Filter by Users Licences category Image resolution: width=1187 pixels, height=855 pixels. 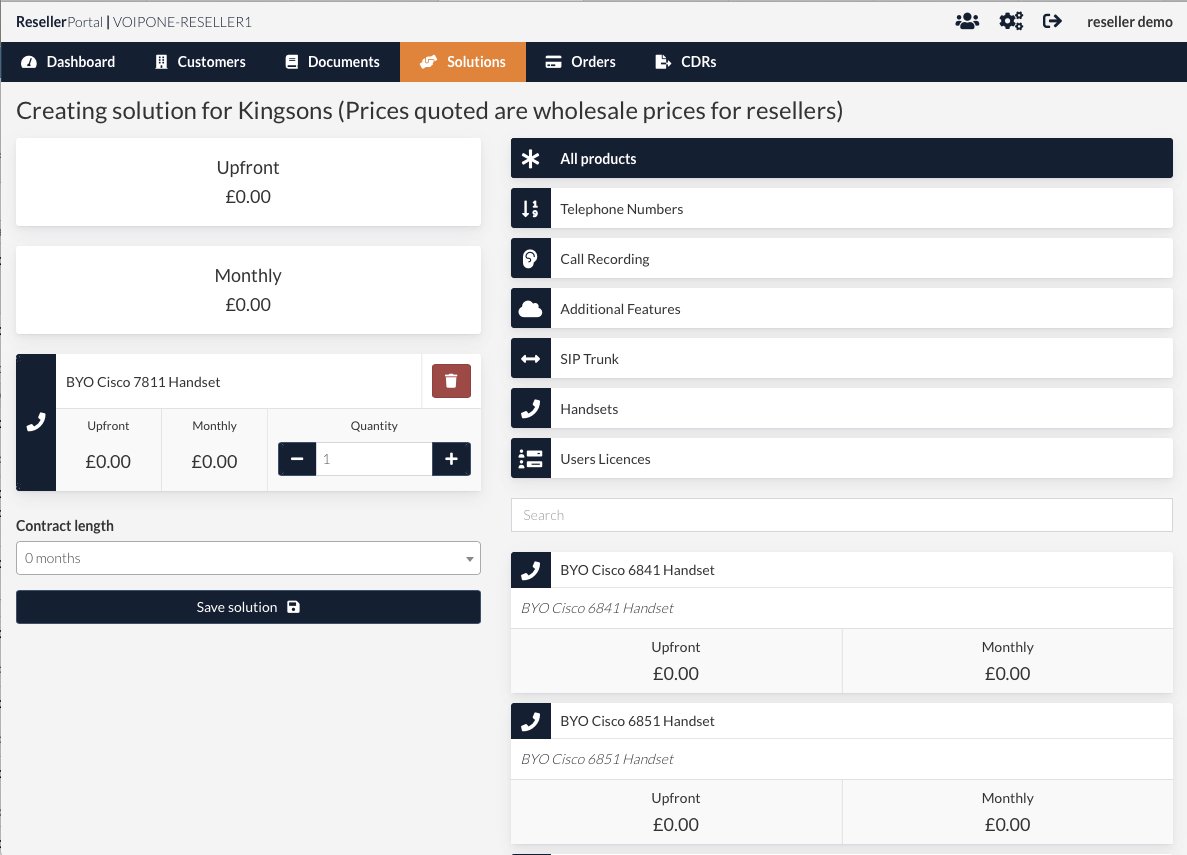(842, 458)
